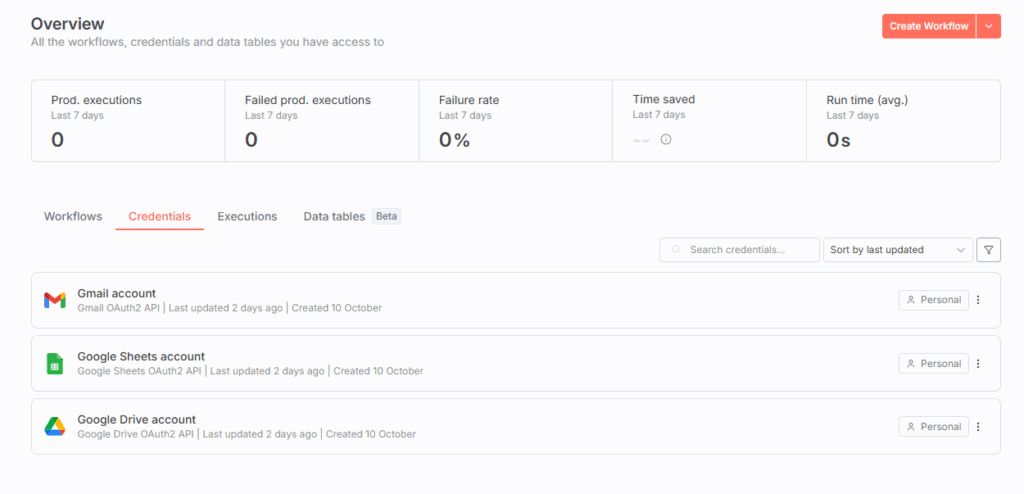The width and height of the screenshot is (1024, 494).
Task: Switch to the Executions tab
Action: [x=247, y=216]
